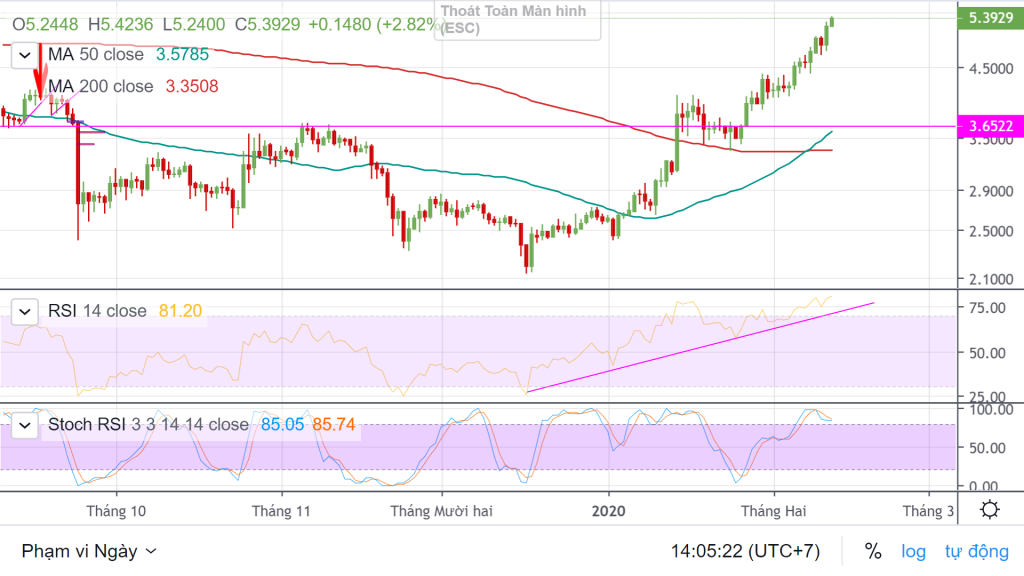
Task: Click the Stoch RSI indicator title
Action: [148, 424]
